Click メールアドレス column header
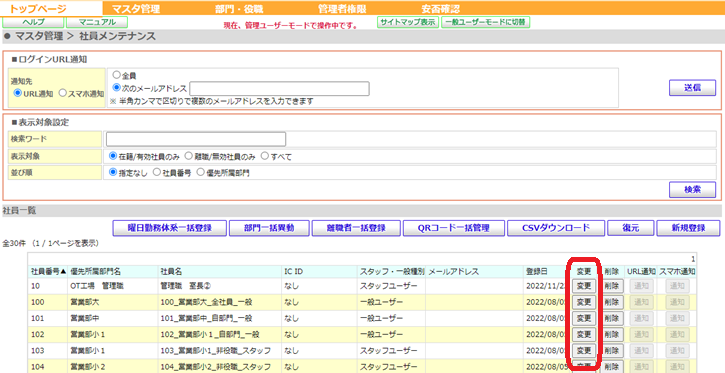This screenshot has height=373, width=725. (x=453, y=271)
